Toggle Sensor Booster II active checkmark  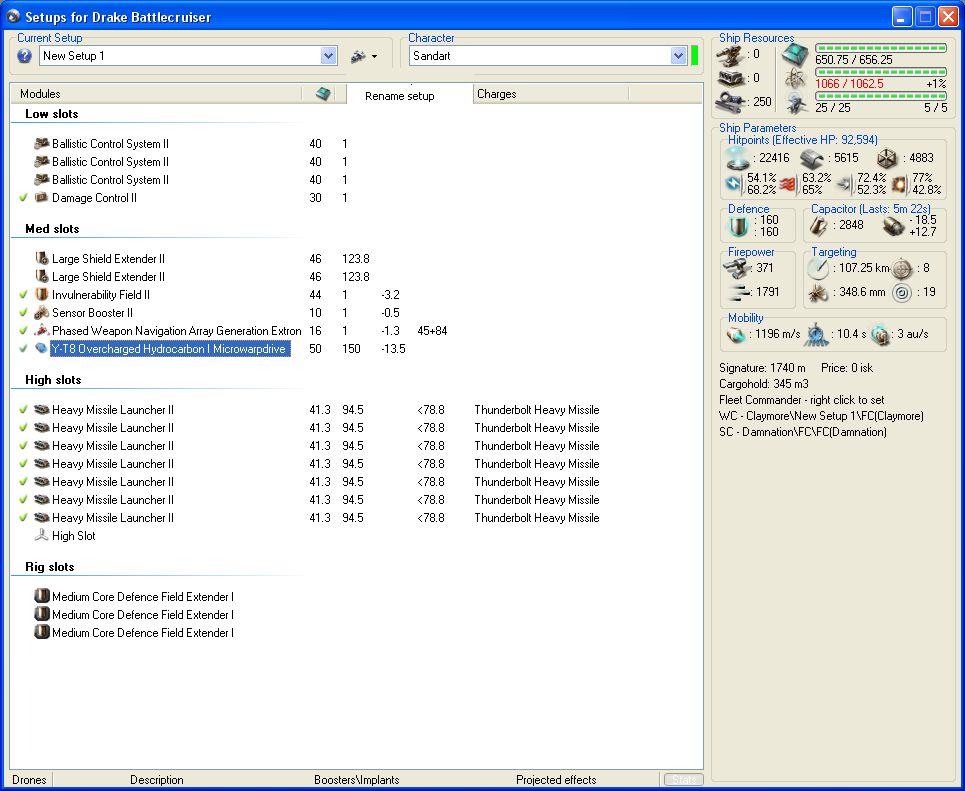tap(23, 313)
